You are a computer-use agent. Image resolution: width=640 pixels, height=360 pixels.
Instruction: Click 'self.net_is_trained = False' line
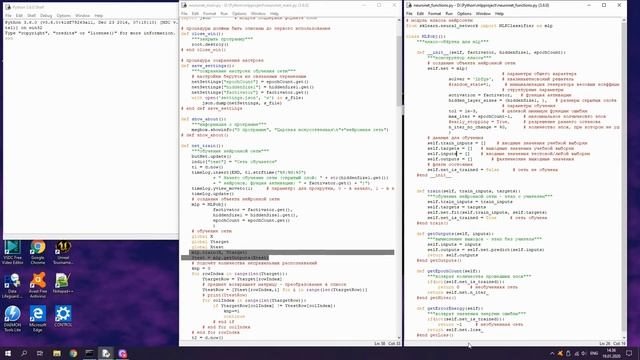(x=463, y=170)
